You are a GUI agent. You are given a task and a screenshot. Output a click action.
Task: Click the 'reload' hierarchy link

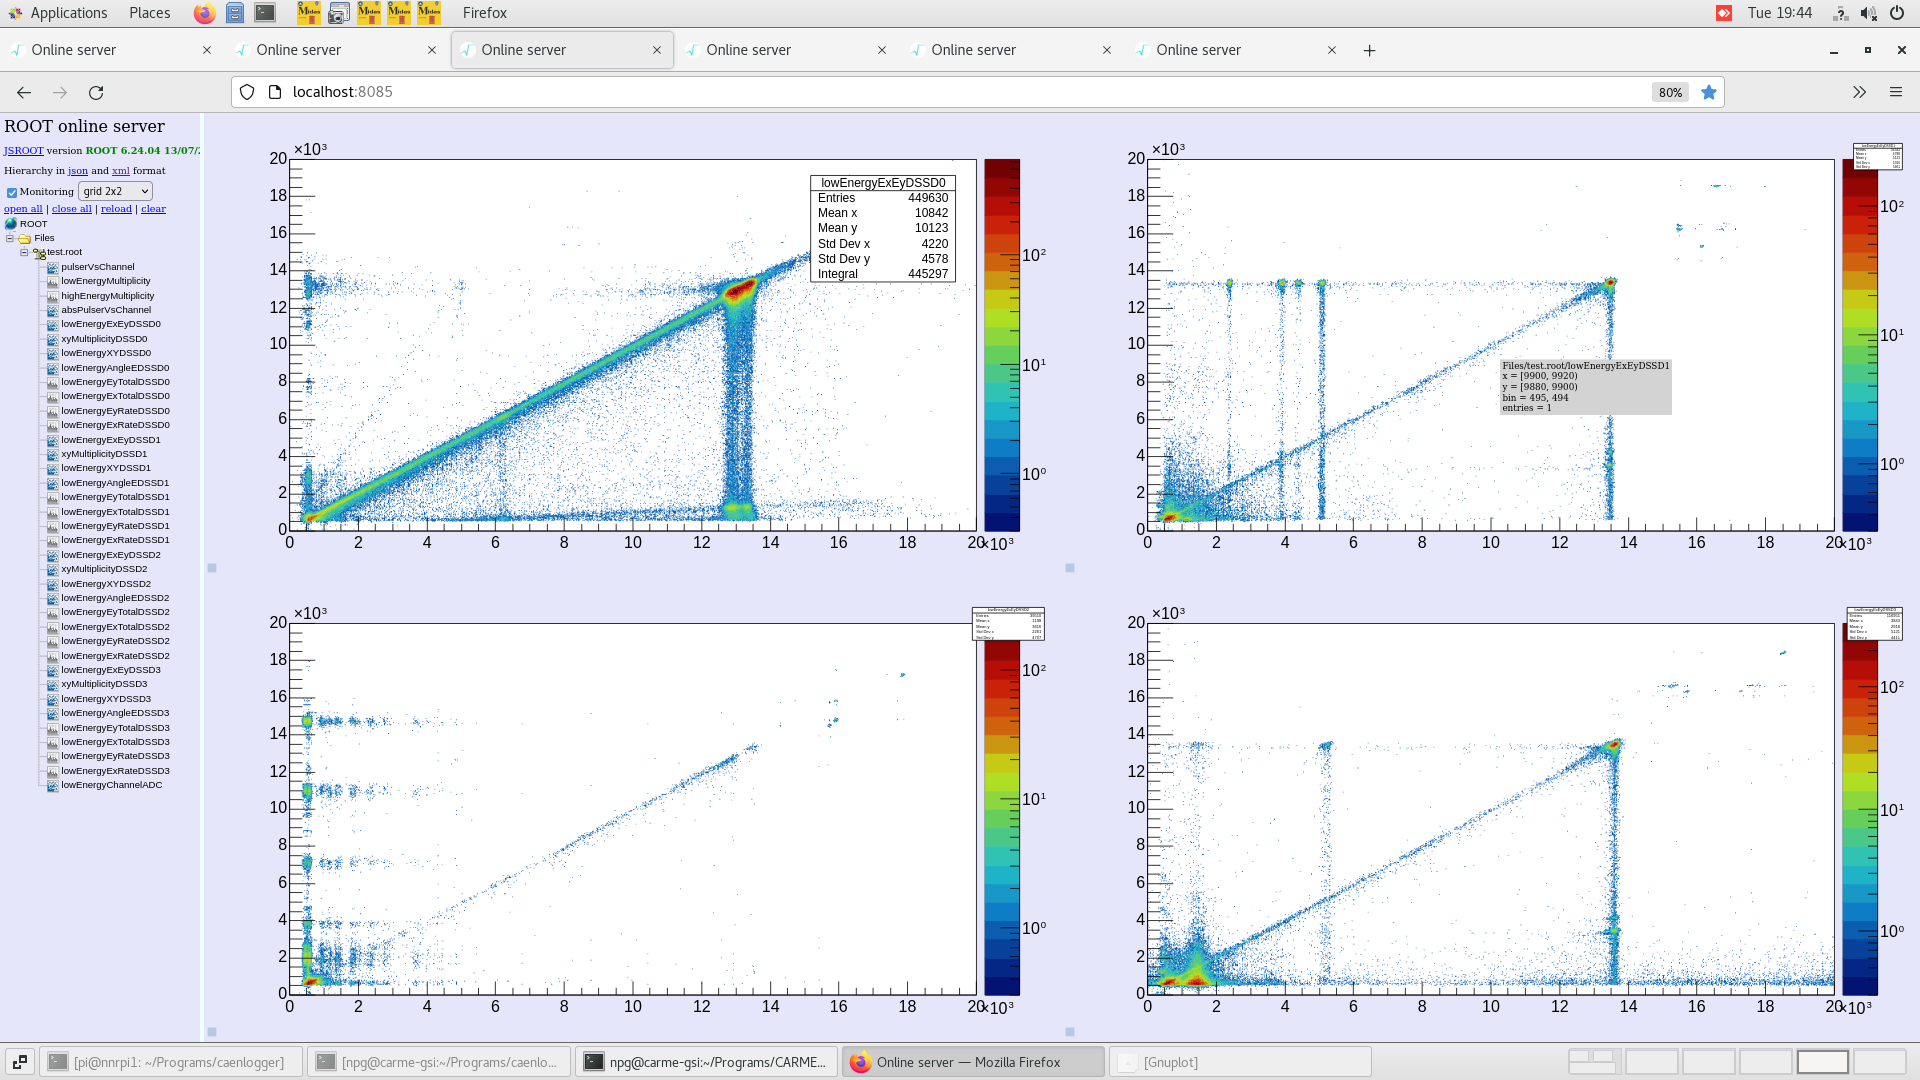[x=116, y=209]
